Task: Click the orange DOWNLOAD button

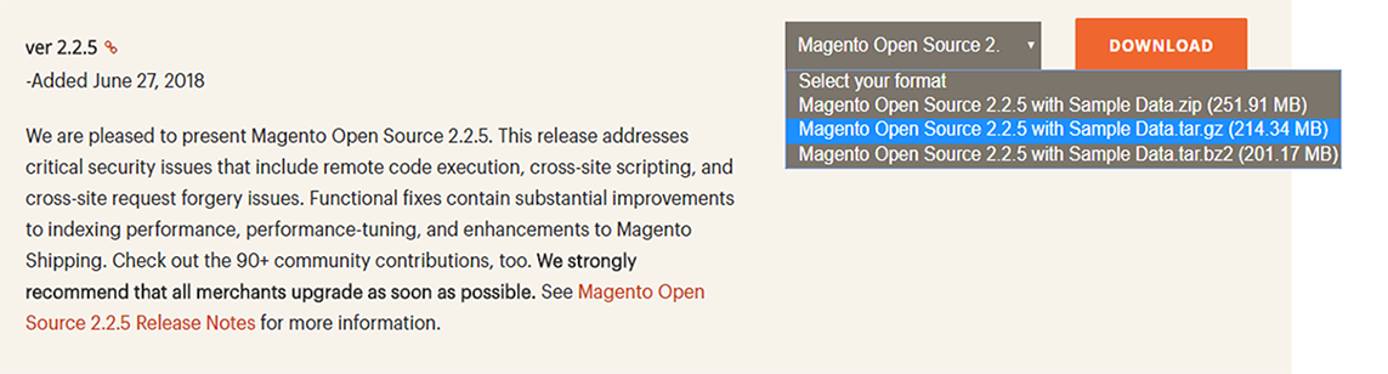Action: coord(1161,46)
